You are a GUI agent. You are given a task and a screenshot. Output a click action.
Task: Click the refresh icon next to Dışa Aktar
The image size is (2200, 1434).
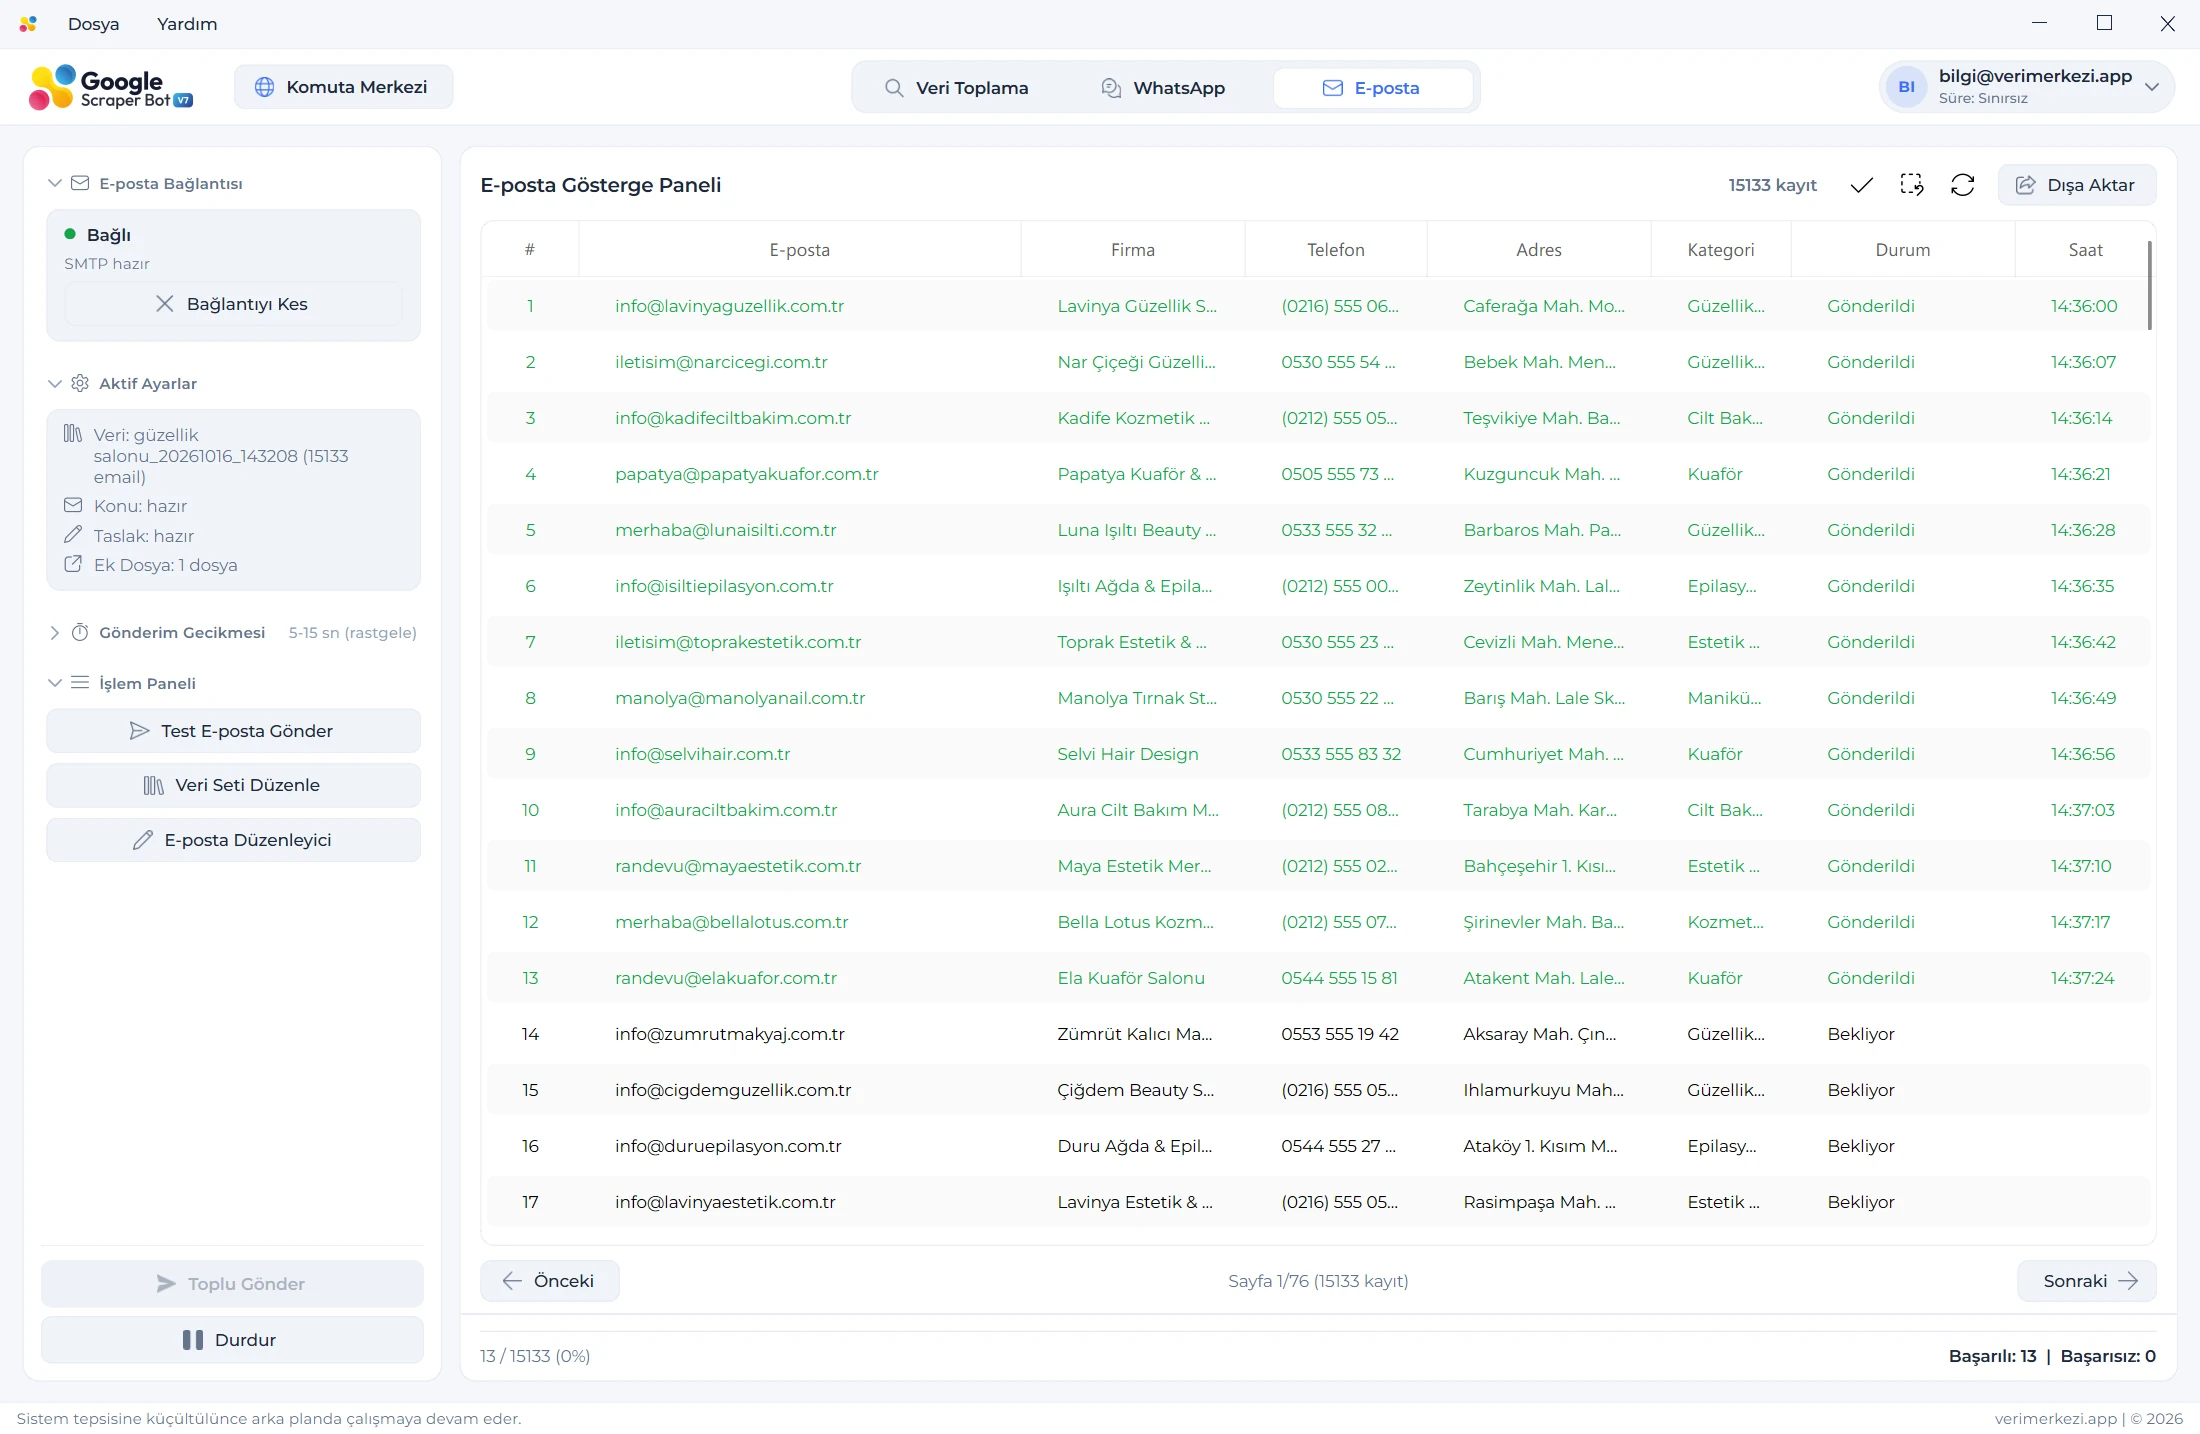1963,185
